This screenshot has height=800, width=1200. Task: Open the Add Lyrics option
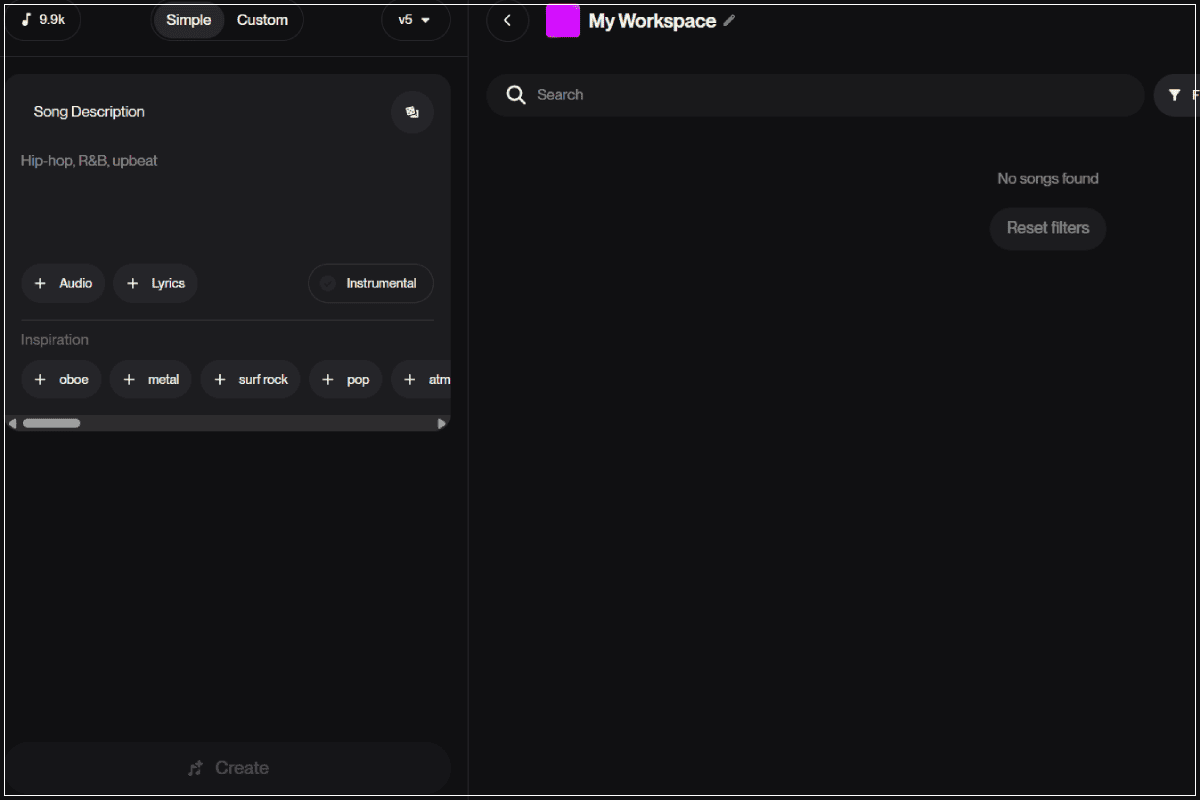tap(155, 283)
